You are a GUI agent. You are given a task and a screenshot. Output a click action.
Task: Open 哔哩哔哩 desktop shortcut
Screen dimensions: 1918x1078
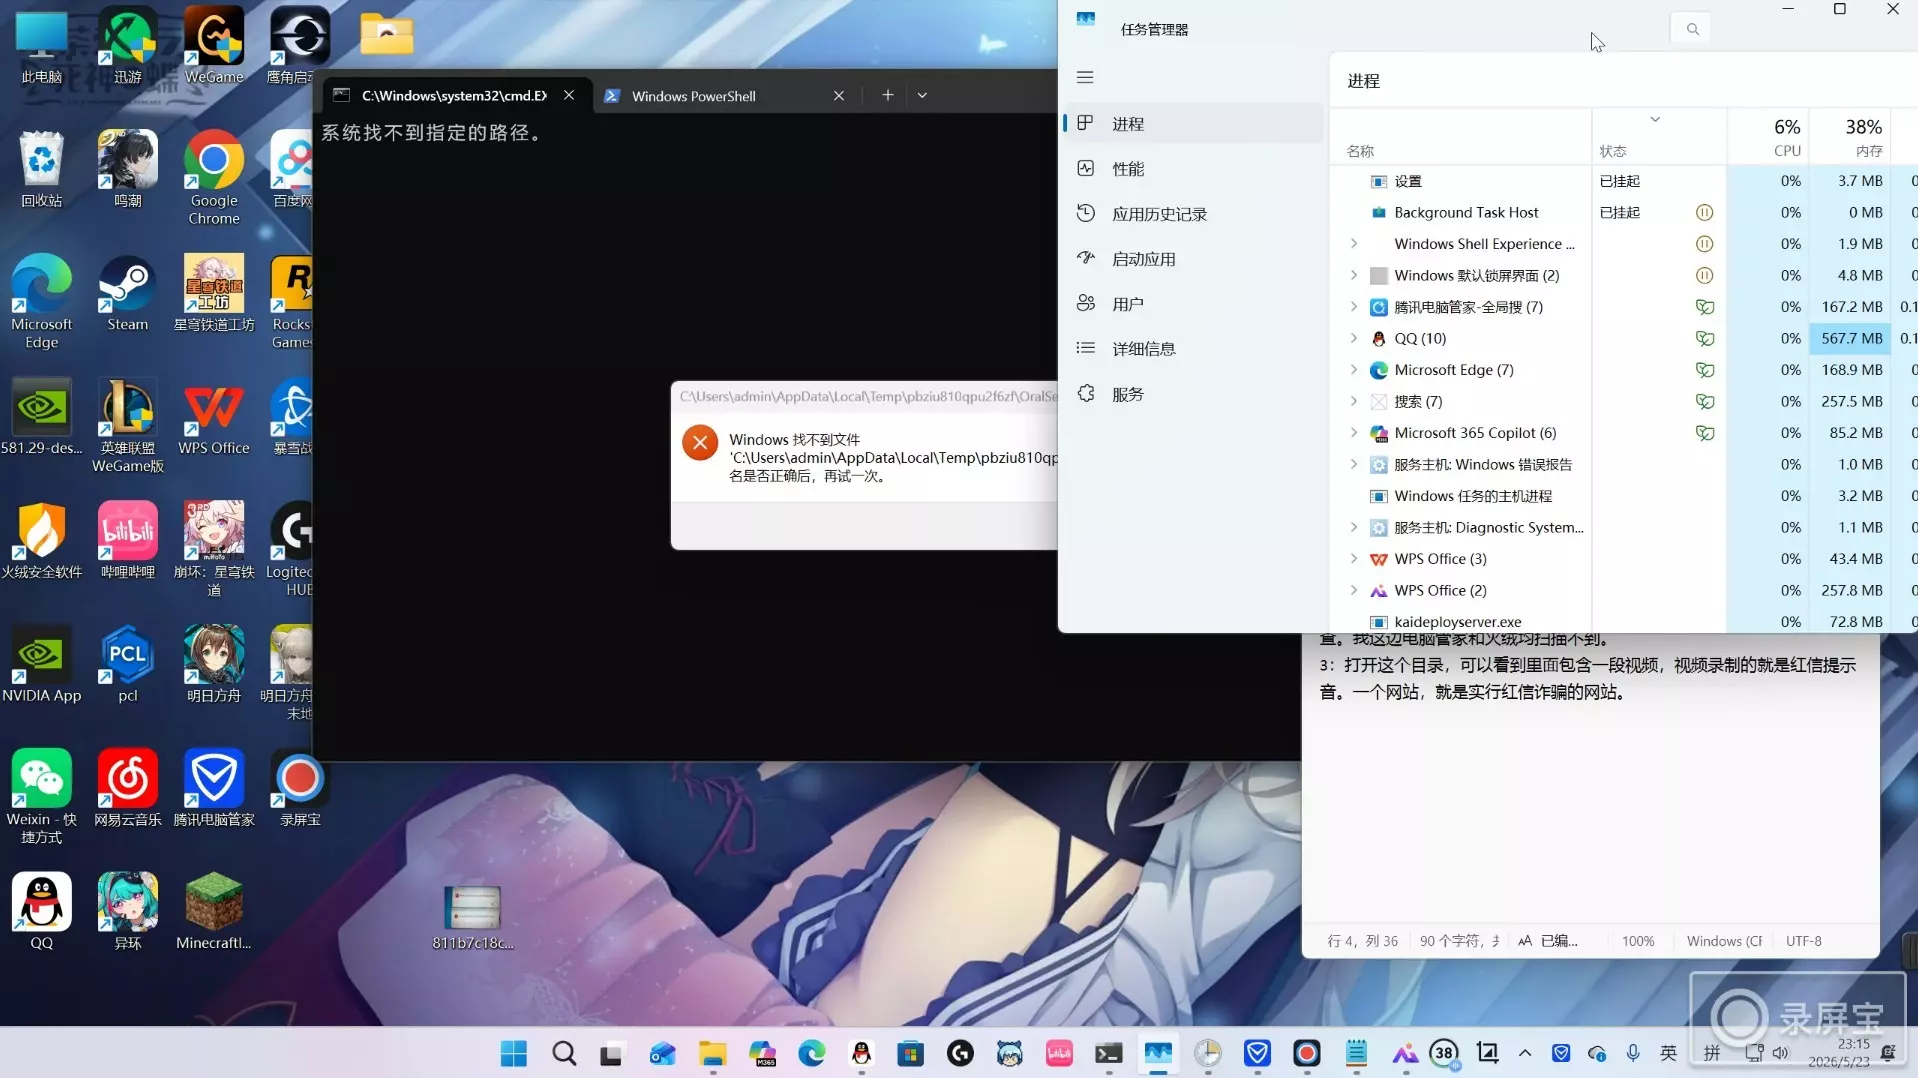click(x=127, y=541)
